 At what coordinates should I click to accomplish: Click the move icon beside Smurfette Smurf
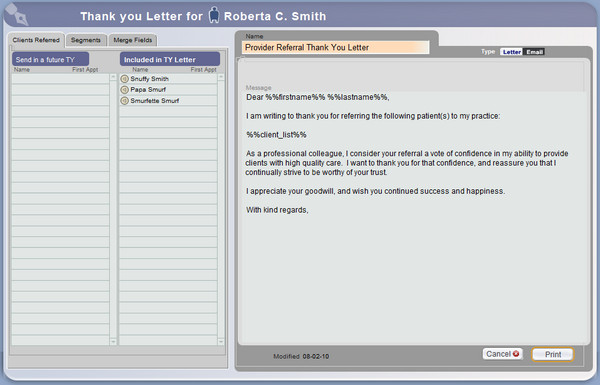pyautogui.click(x=124, y=101)
